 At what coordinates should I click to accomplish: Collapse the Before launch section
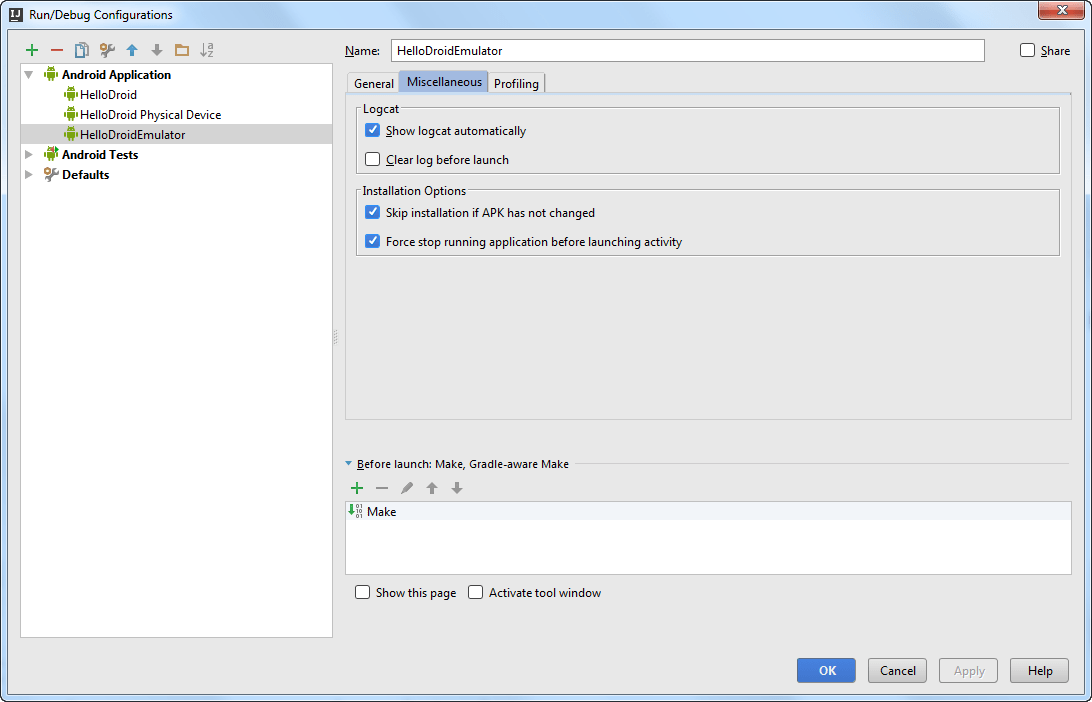(x=349, y=464)
